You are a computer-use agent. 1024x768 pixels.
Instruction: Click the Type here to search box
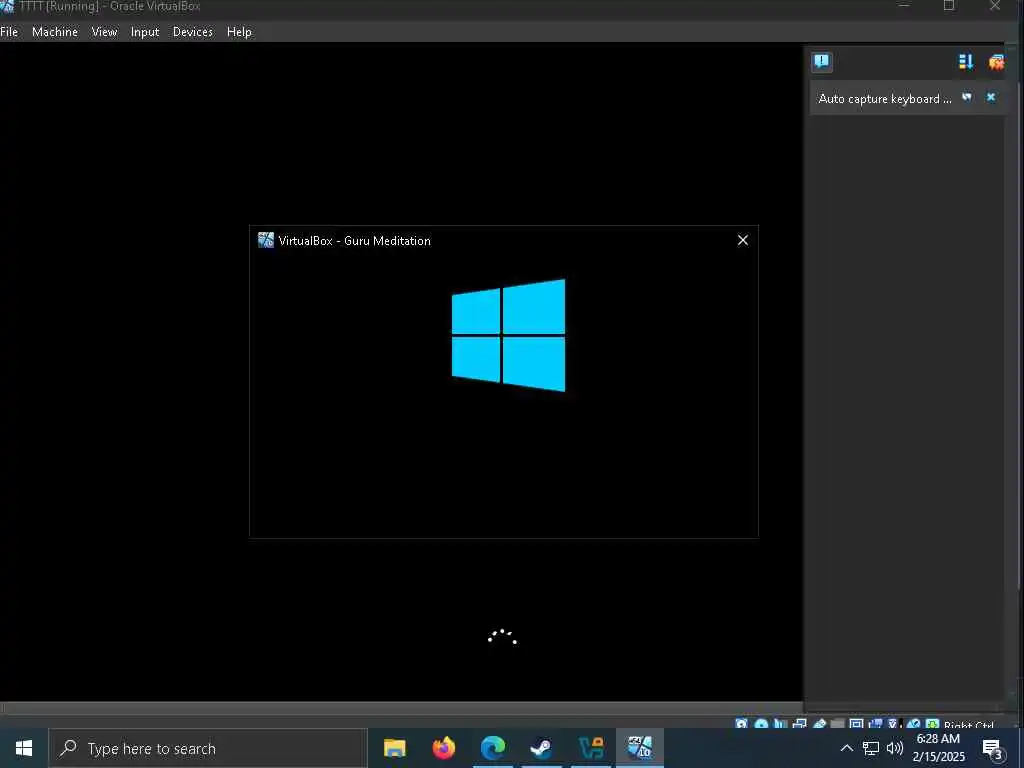208,748
